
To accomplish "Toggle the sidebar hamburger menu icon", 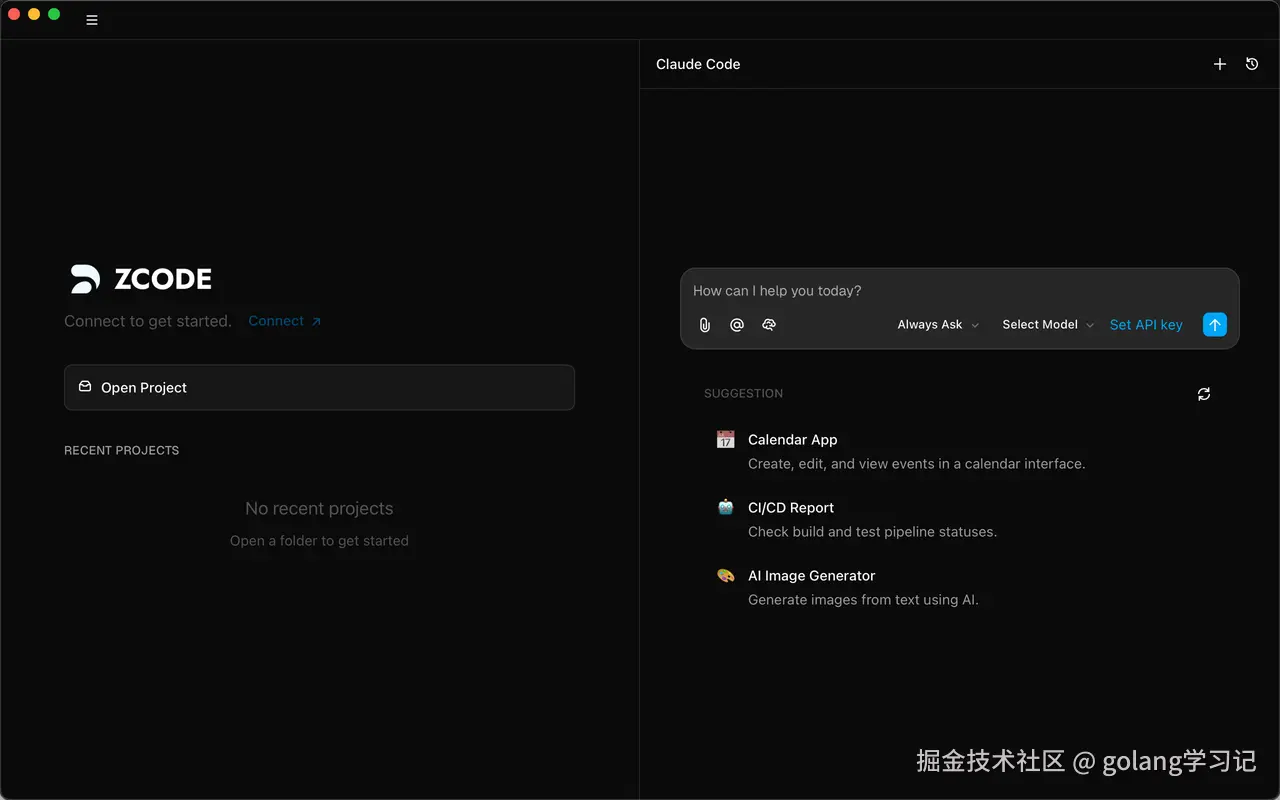I will tap(92, 20).
